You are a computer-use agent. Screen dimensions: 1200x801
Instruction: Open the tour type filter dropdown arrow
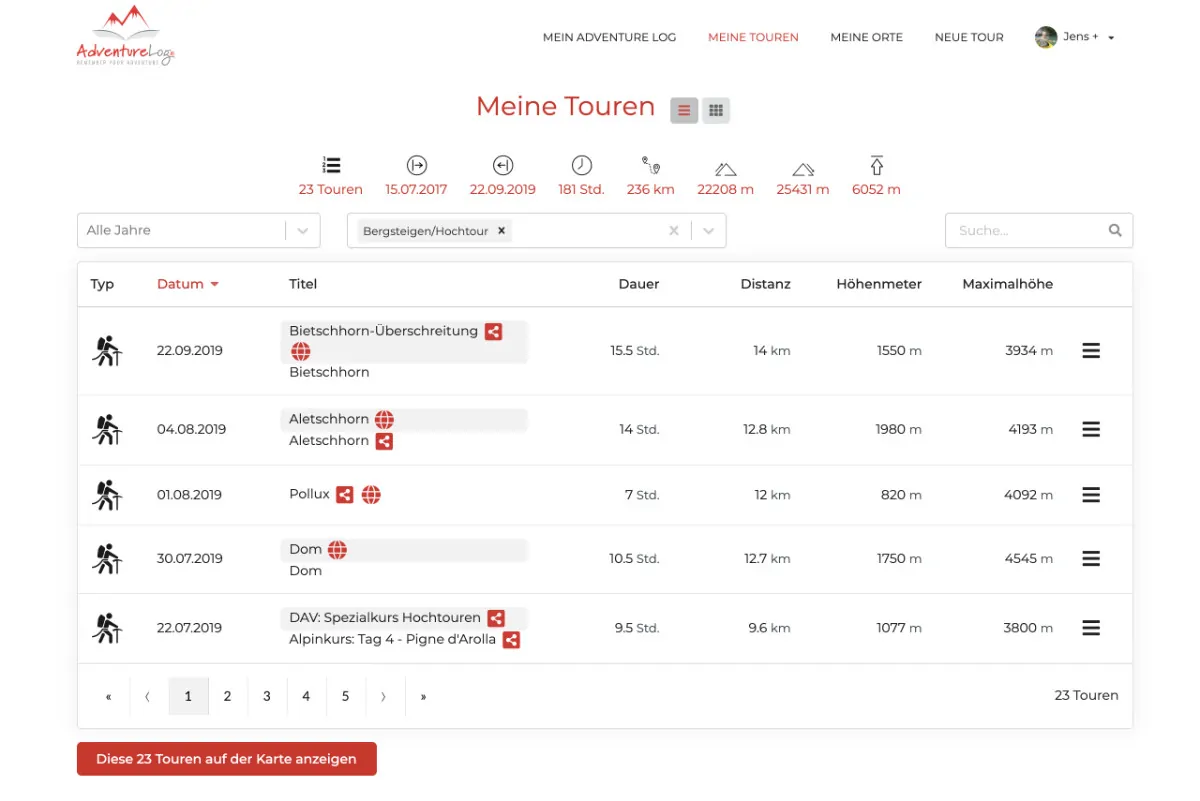coord(708,230)
